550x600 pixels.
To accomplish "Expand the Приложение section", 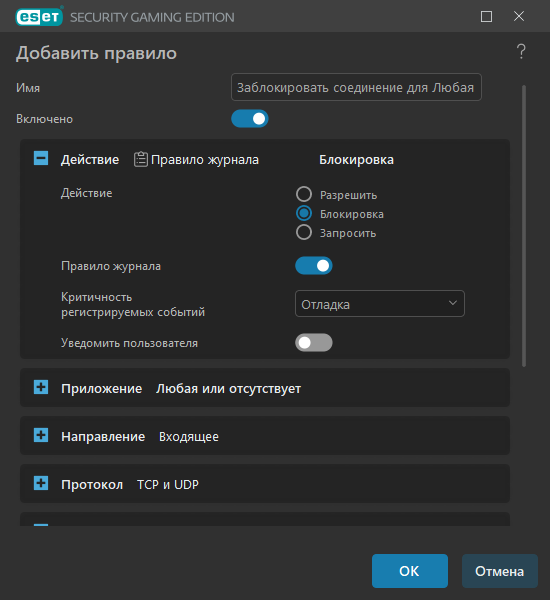I will [x=41, y=387].
